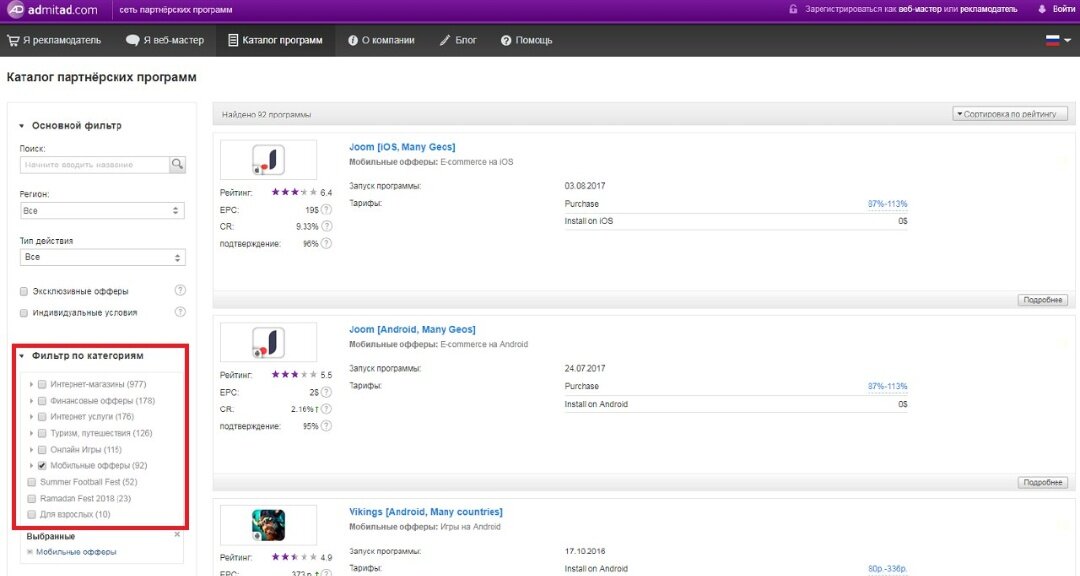Viewport: 1080px width, 576px height.
Task: Click the EPC help icon for Joom Android
Action: tap(326, 392)
